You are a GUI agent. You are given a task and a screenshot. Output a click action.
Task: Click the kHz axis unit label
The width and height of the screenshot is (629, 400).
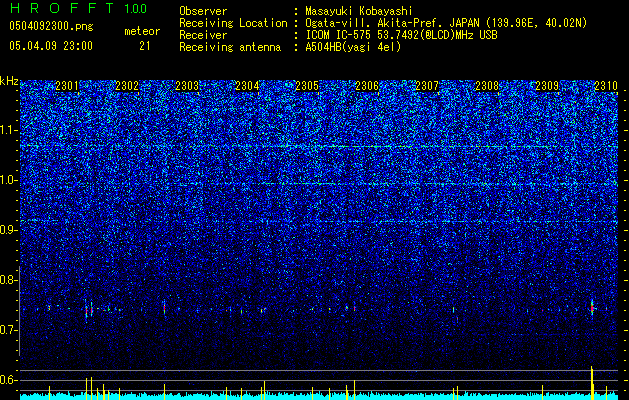[9, 81]
